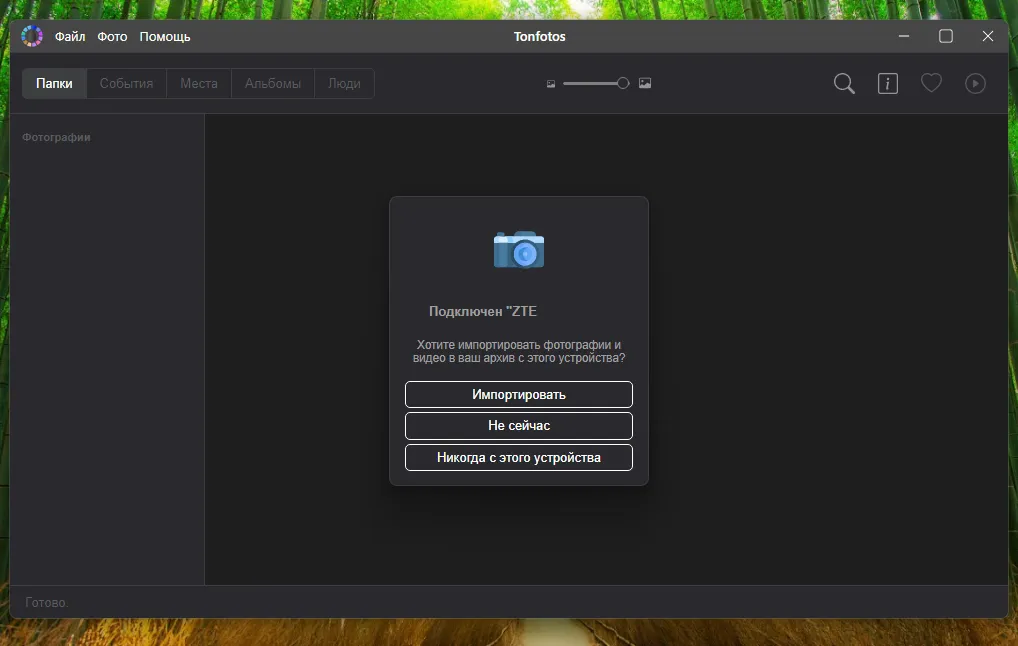Start slideshow with the play icon
Screen dimensions: 1018x646
point(975,84)
